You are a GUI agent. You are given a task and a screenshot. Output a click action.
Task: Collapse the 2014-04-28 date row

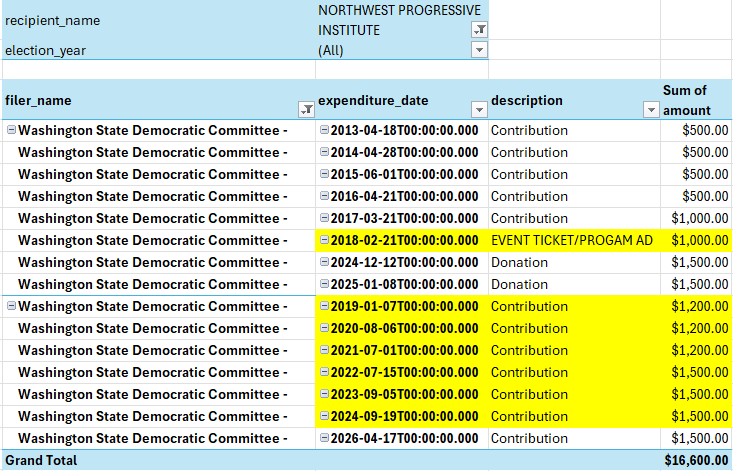pos(324,152)
